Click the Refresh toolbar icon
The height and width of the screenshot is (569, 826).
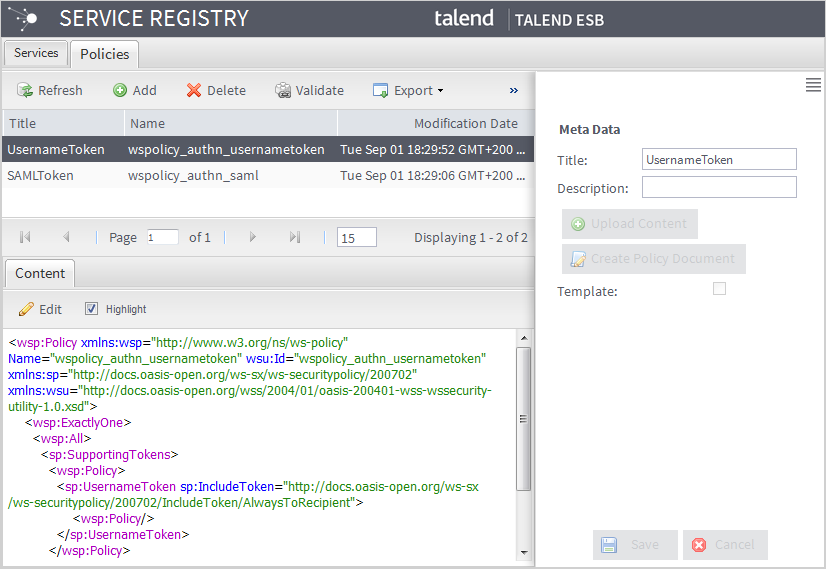click(x=25, y=90)
